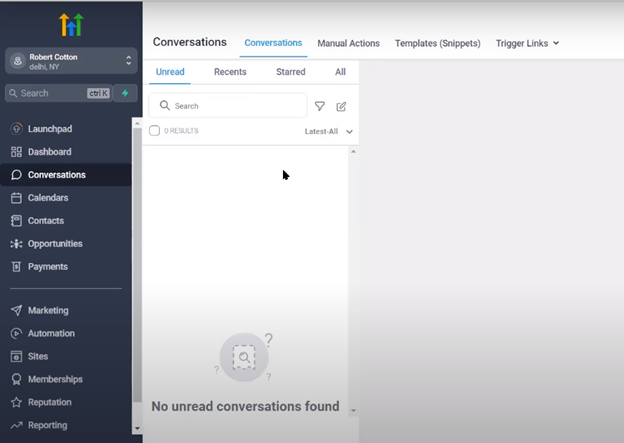Click the Opportunities network icon

(x=16, y=244)
